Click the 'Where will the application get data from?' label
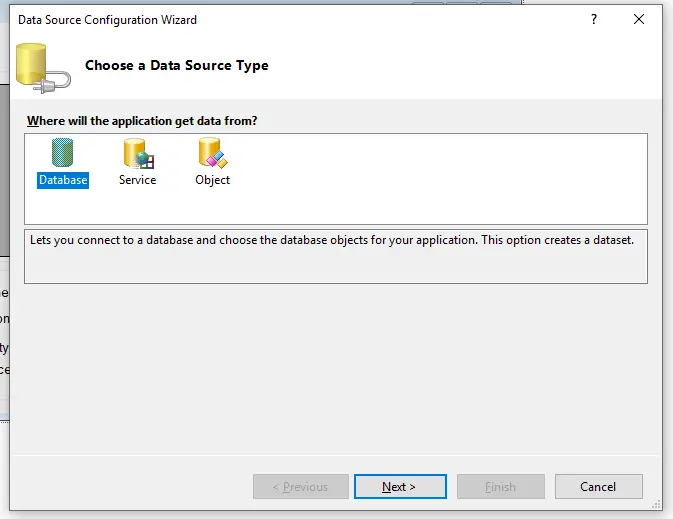 (x=142, y=121)
